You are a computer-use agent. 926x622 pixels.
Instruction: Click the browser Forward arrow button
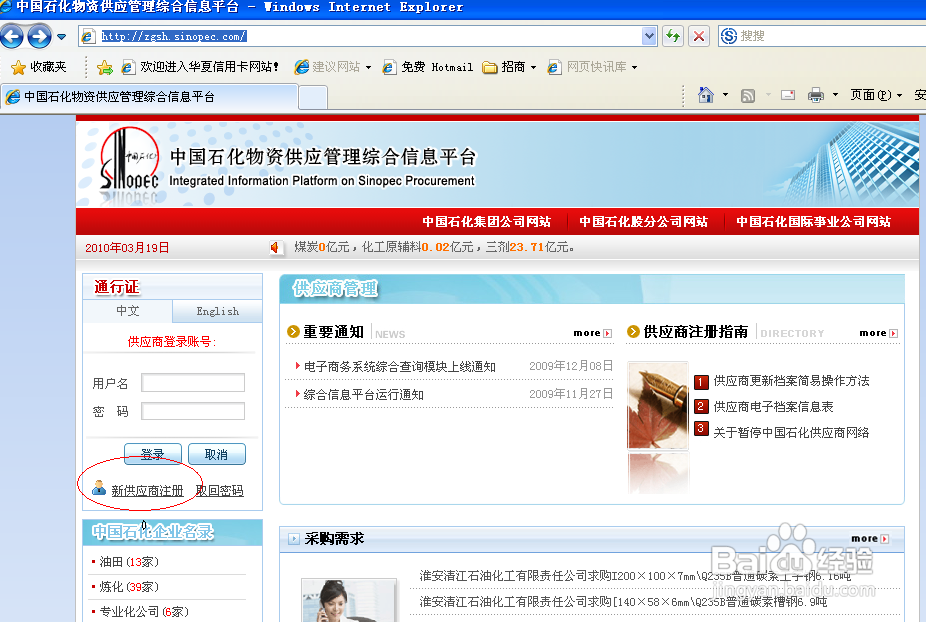click(40, 37)
